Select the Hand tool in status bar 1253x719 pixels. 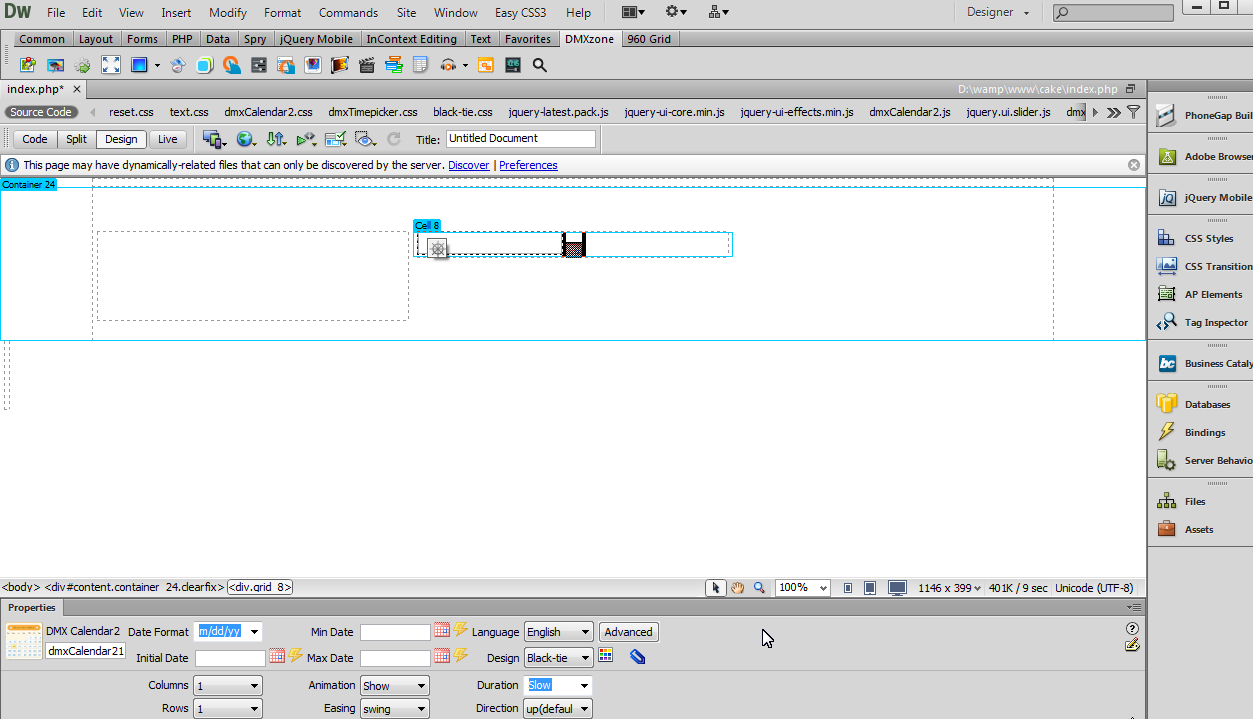point(737,588)
